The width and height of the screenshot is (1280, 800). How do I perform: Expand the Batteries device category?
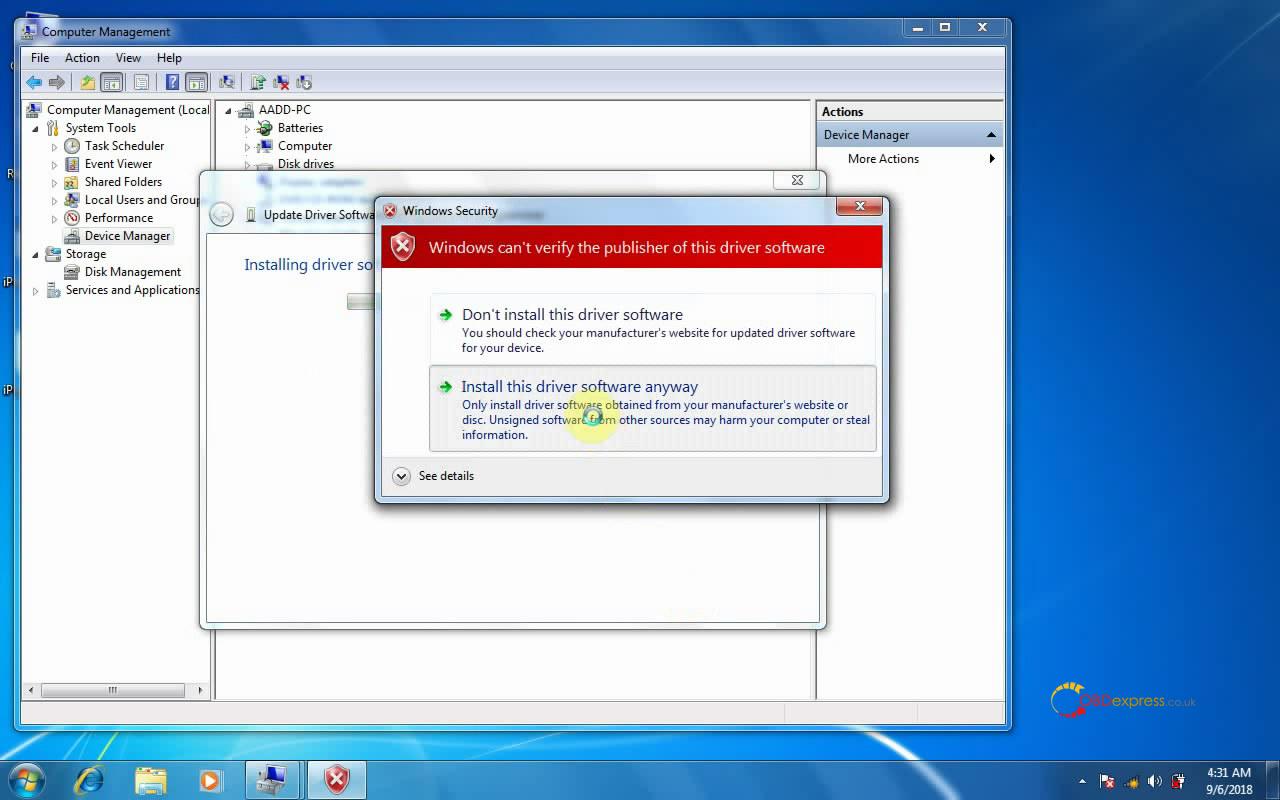pos(247,128)
